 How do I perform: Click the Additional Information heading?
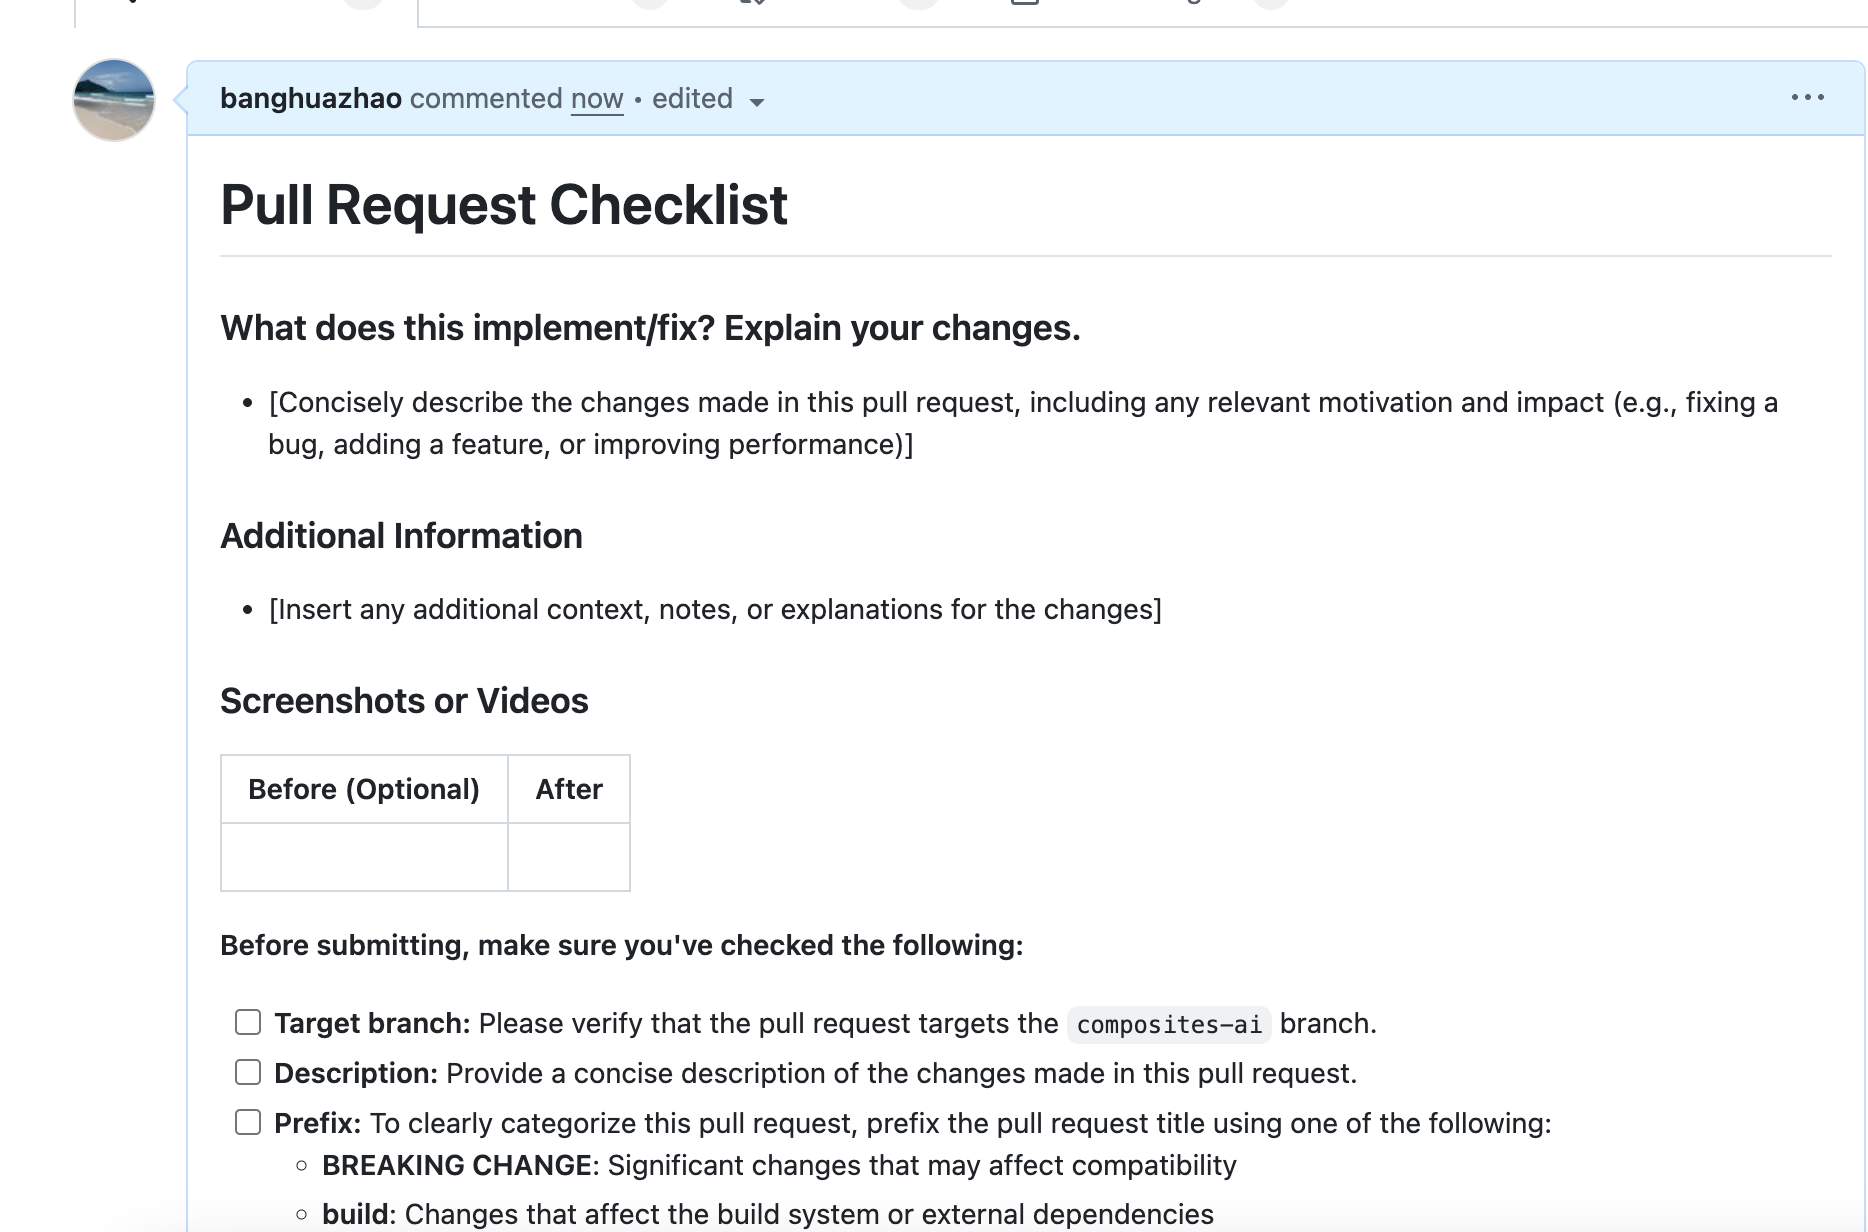(401, 536)
